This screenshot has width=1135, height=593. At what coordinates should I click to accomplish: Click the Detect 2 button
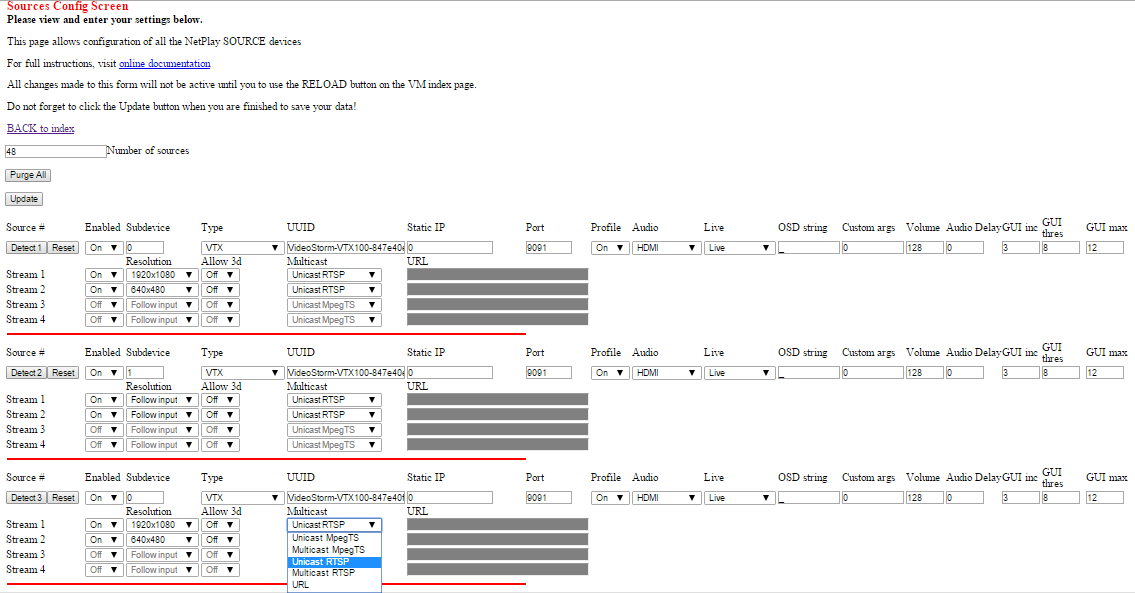pyautogui.click(x=26, y=373)
